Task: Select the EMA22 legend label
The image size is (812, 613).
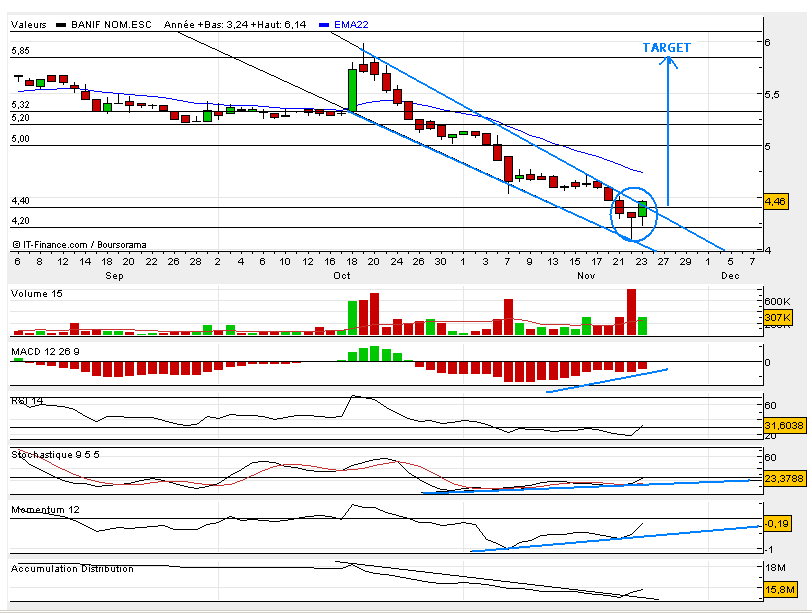Action: point(351,24)
